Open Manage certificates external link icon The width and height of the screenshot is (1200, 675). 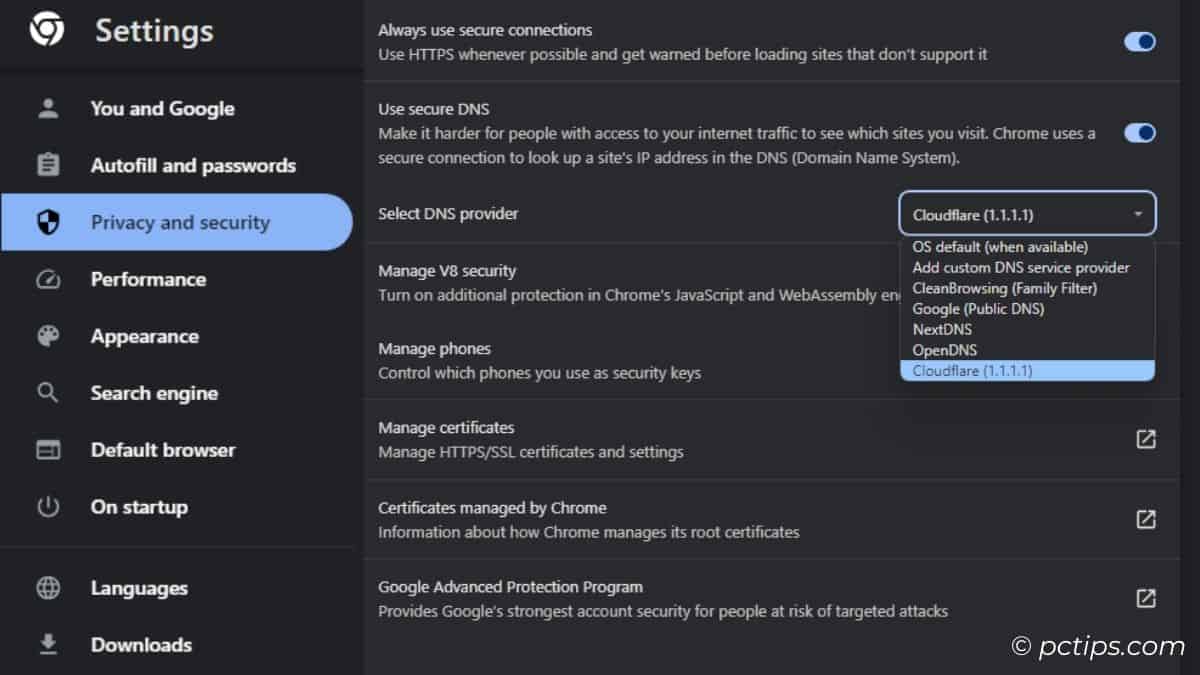[1146, 439]
